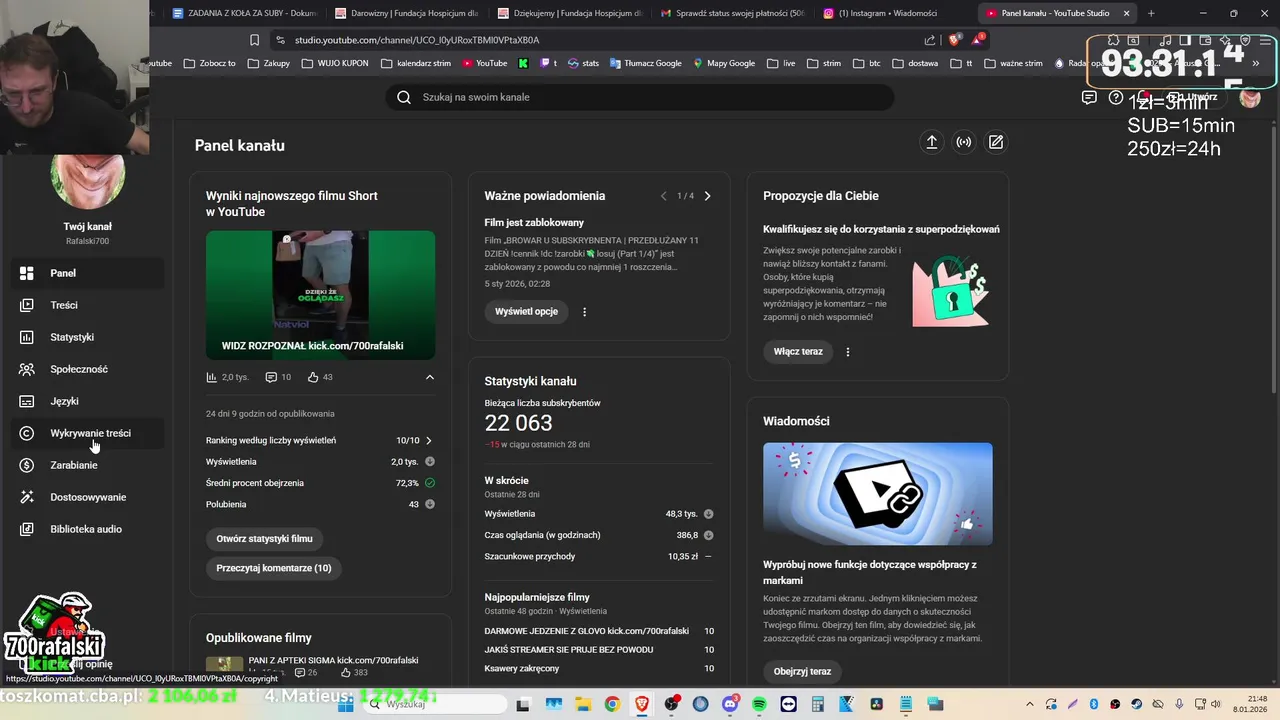Open WUJO KUPON bookmark folder
Screen dimensions: 1280x720
coord(334,63)
